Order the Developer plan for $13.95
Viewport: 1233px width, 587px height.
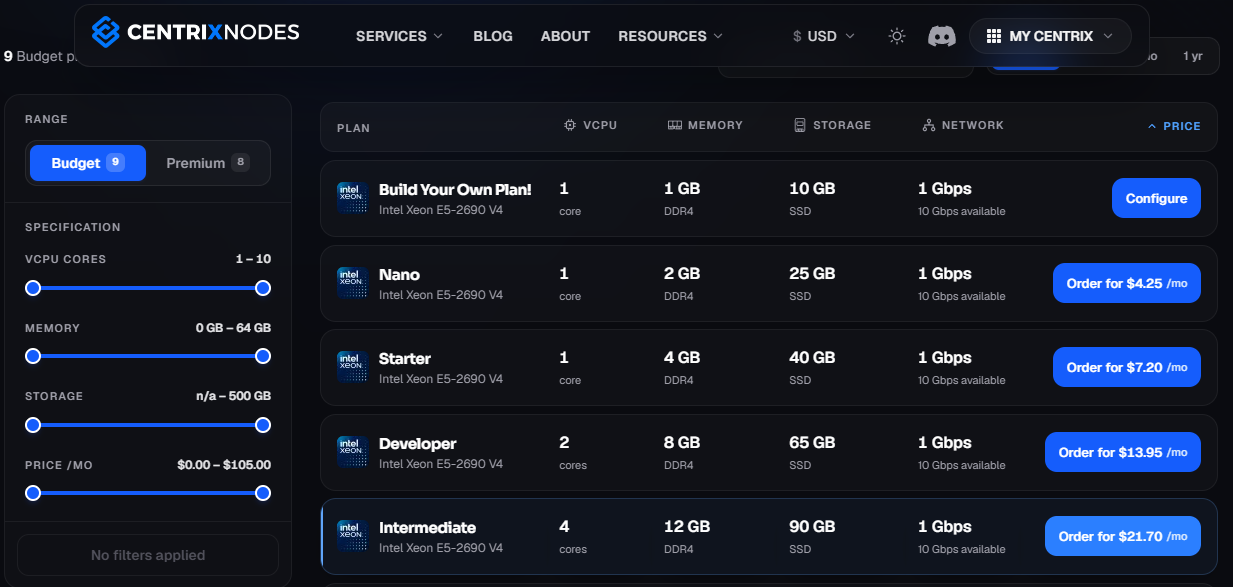click(1123, 452)
